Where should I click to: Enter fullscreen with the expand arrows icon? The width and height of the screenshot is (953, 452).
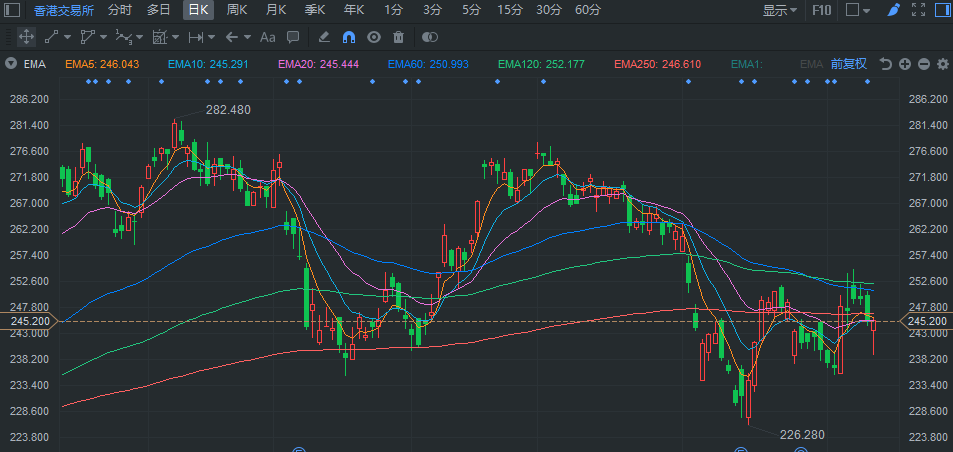[918, 10]
